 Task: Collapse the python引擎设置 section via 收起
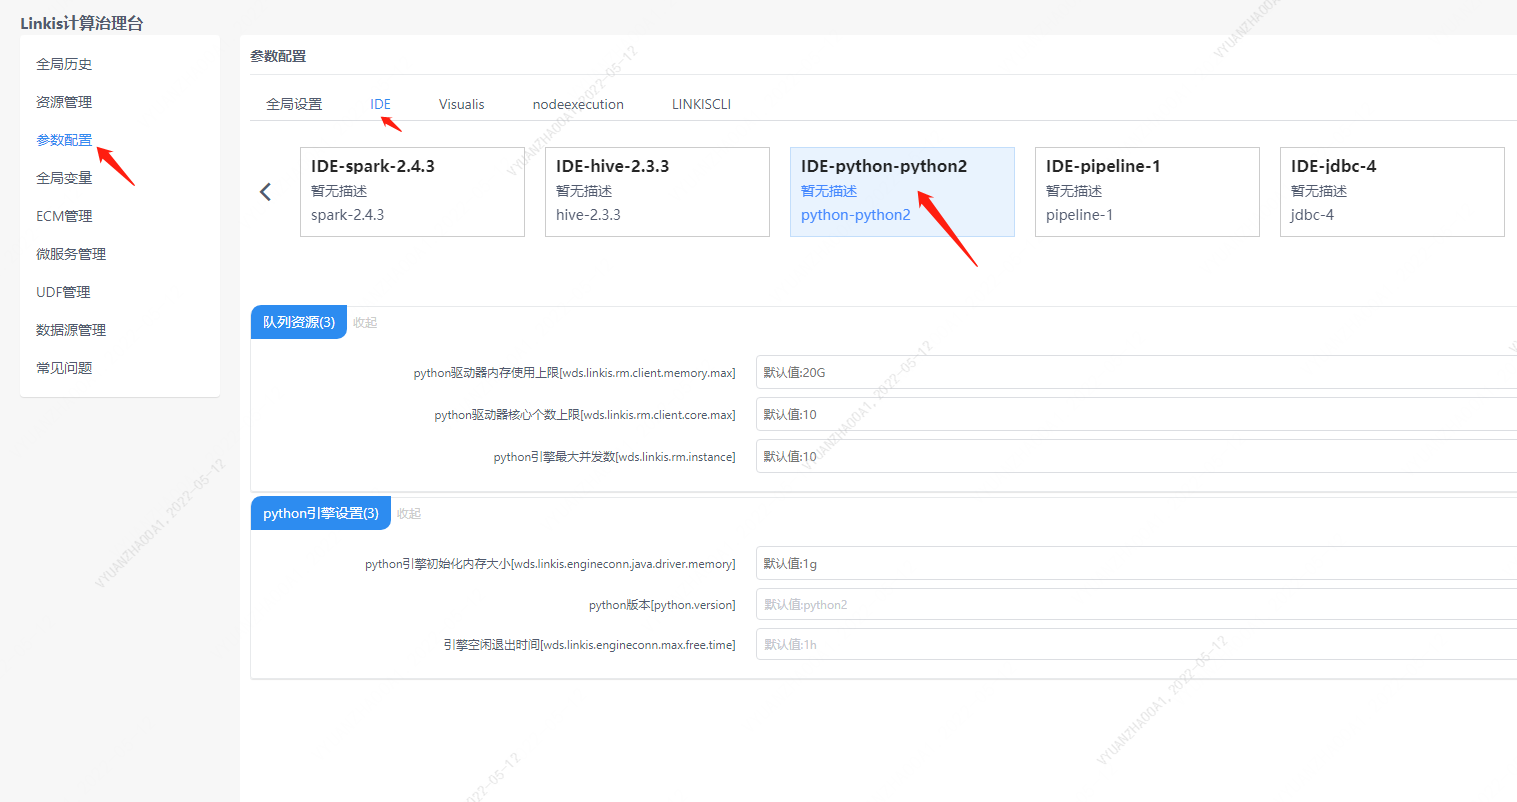tap(408, 512)
